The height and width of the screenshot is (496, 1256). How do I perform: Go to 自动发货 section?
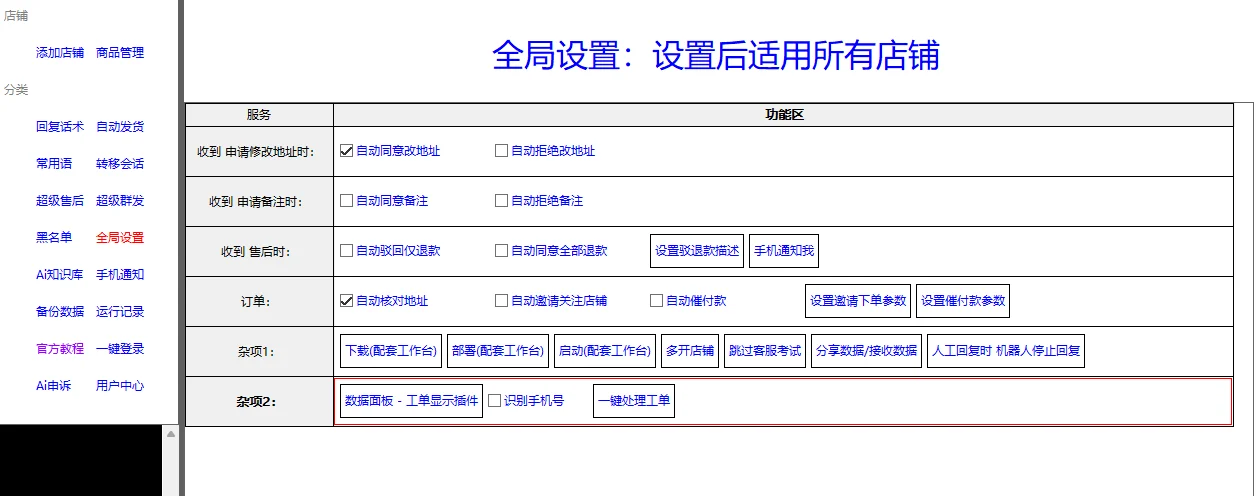pos(120,127)
